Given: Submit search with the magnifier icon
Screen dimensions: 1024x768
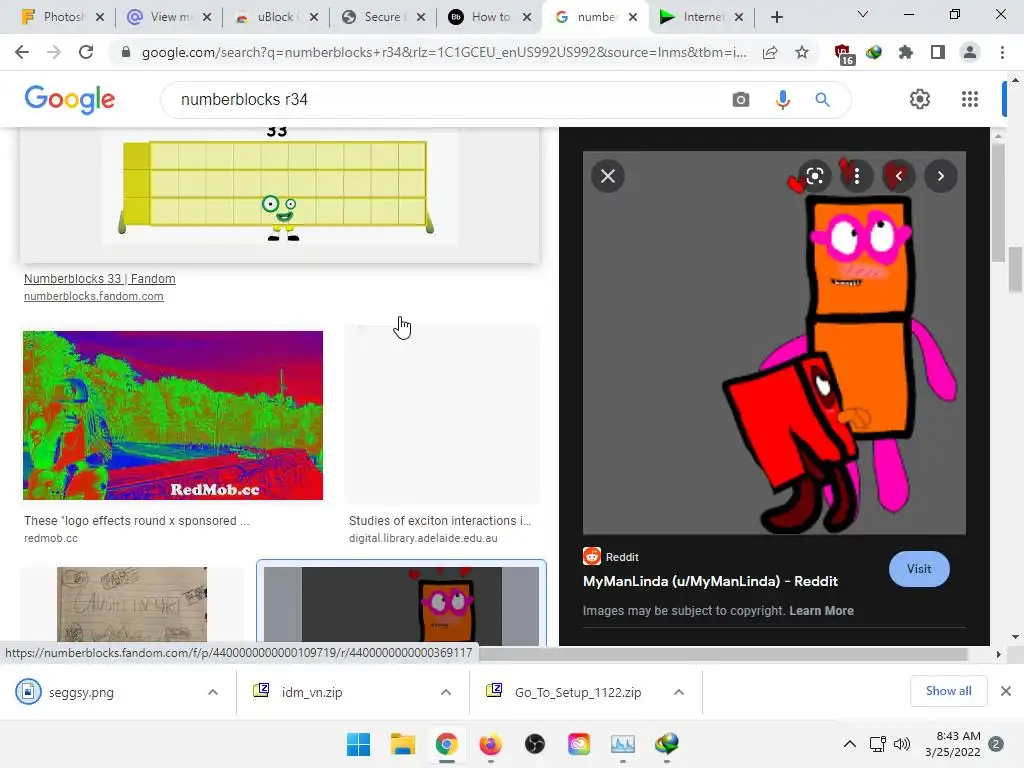Looking at the screenshot, I should click(822, 100).
